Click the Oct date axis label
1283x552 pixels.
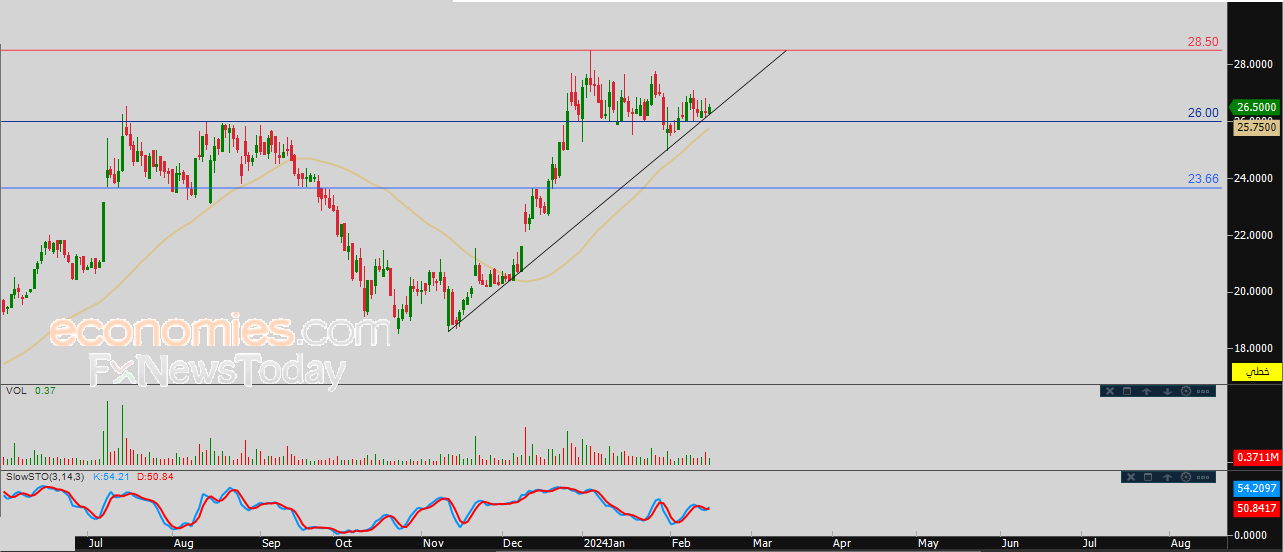tap(343, 543)
